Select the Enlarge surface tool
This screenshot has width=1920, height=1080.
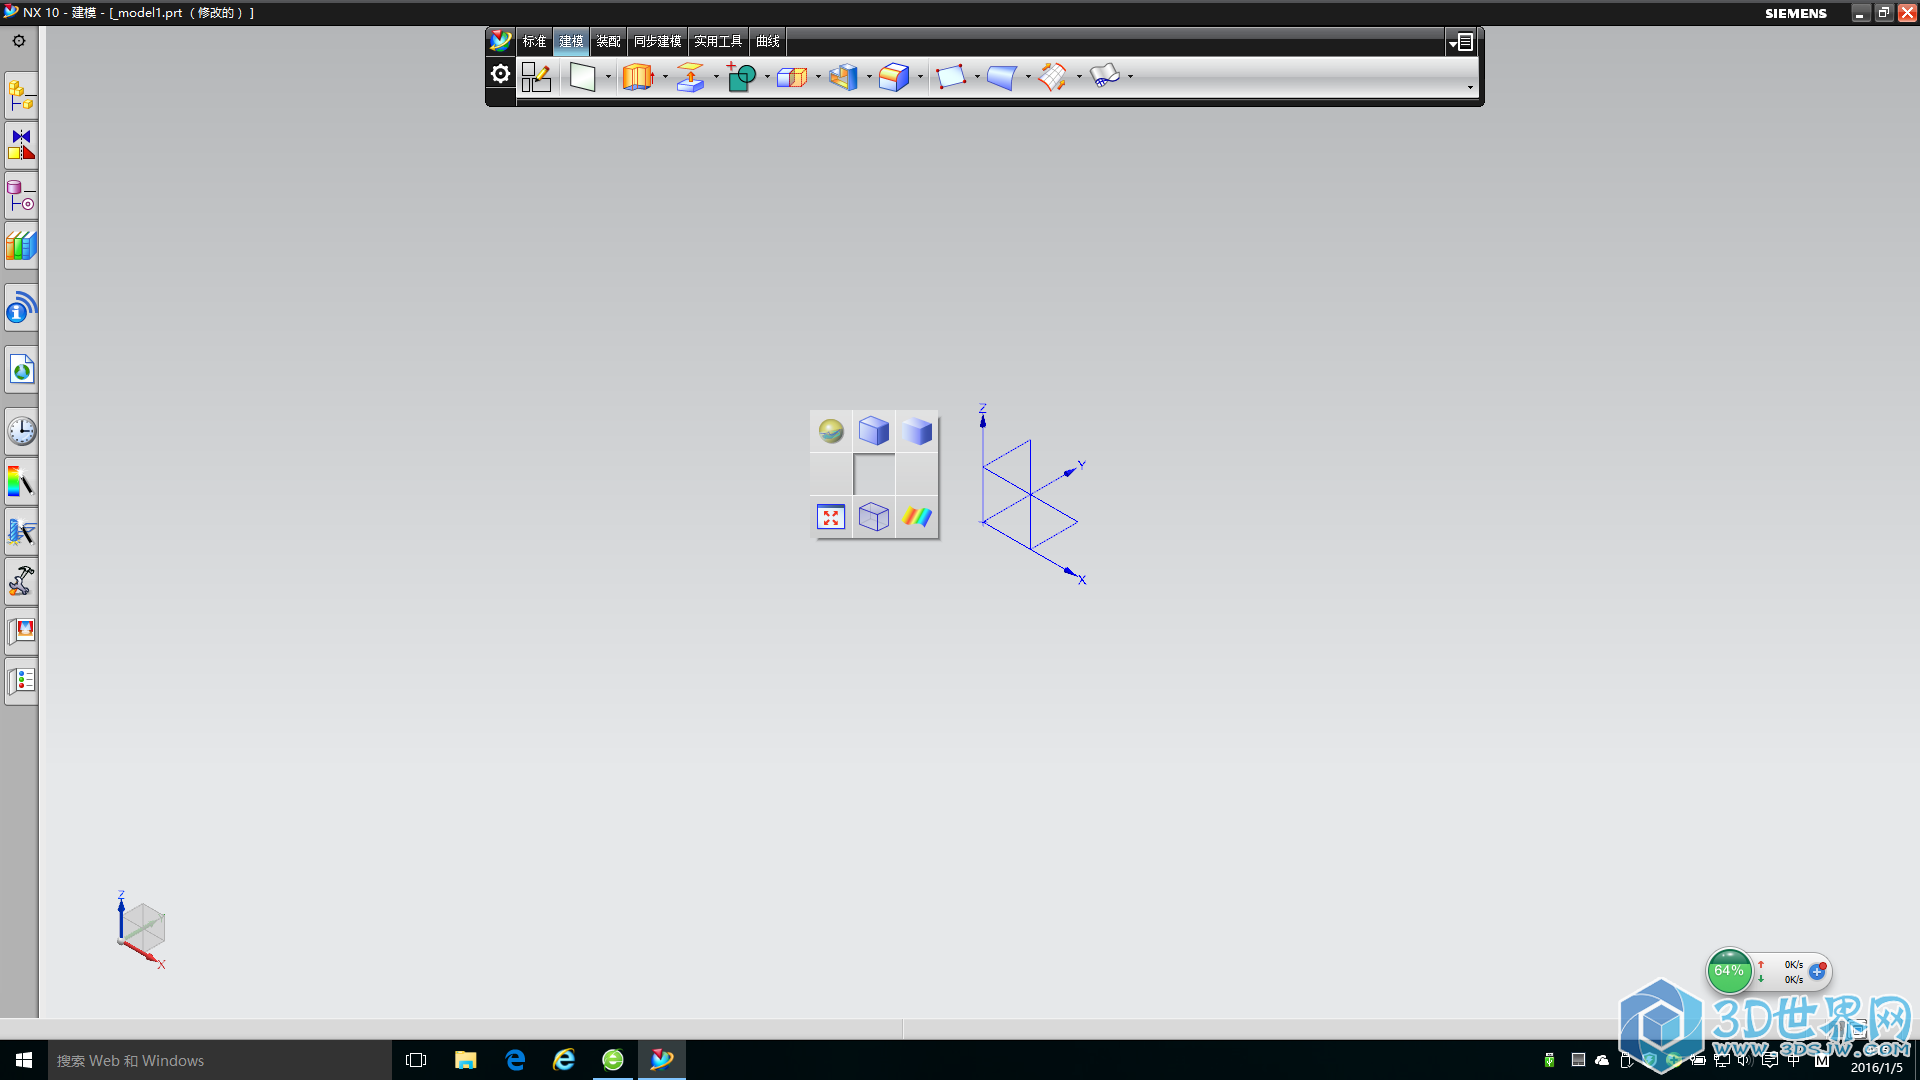point(1052,77)
